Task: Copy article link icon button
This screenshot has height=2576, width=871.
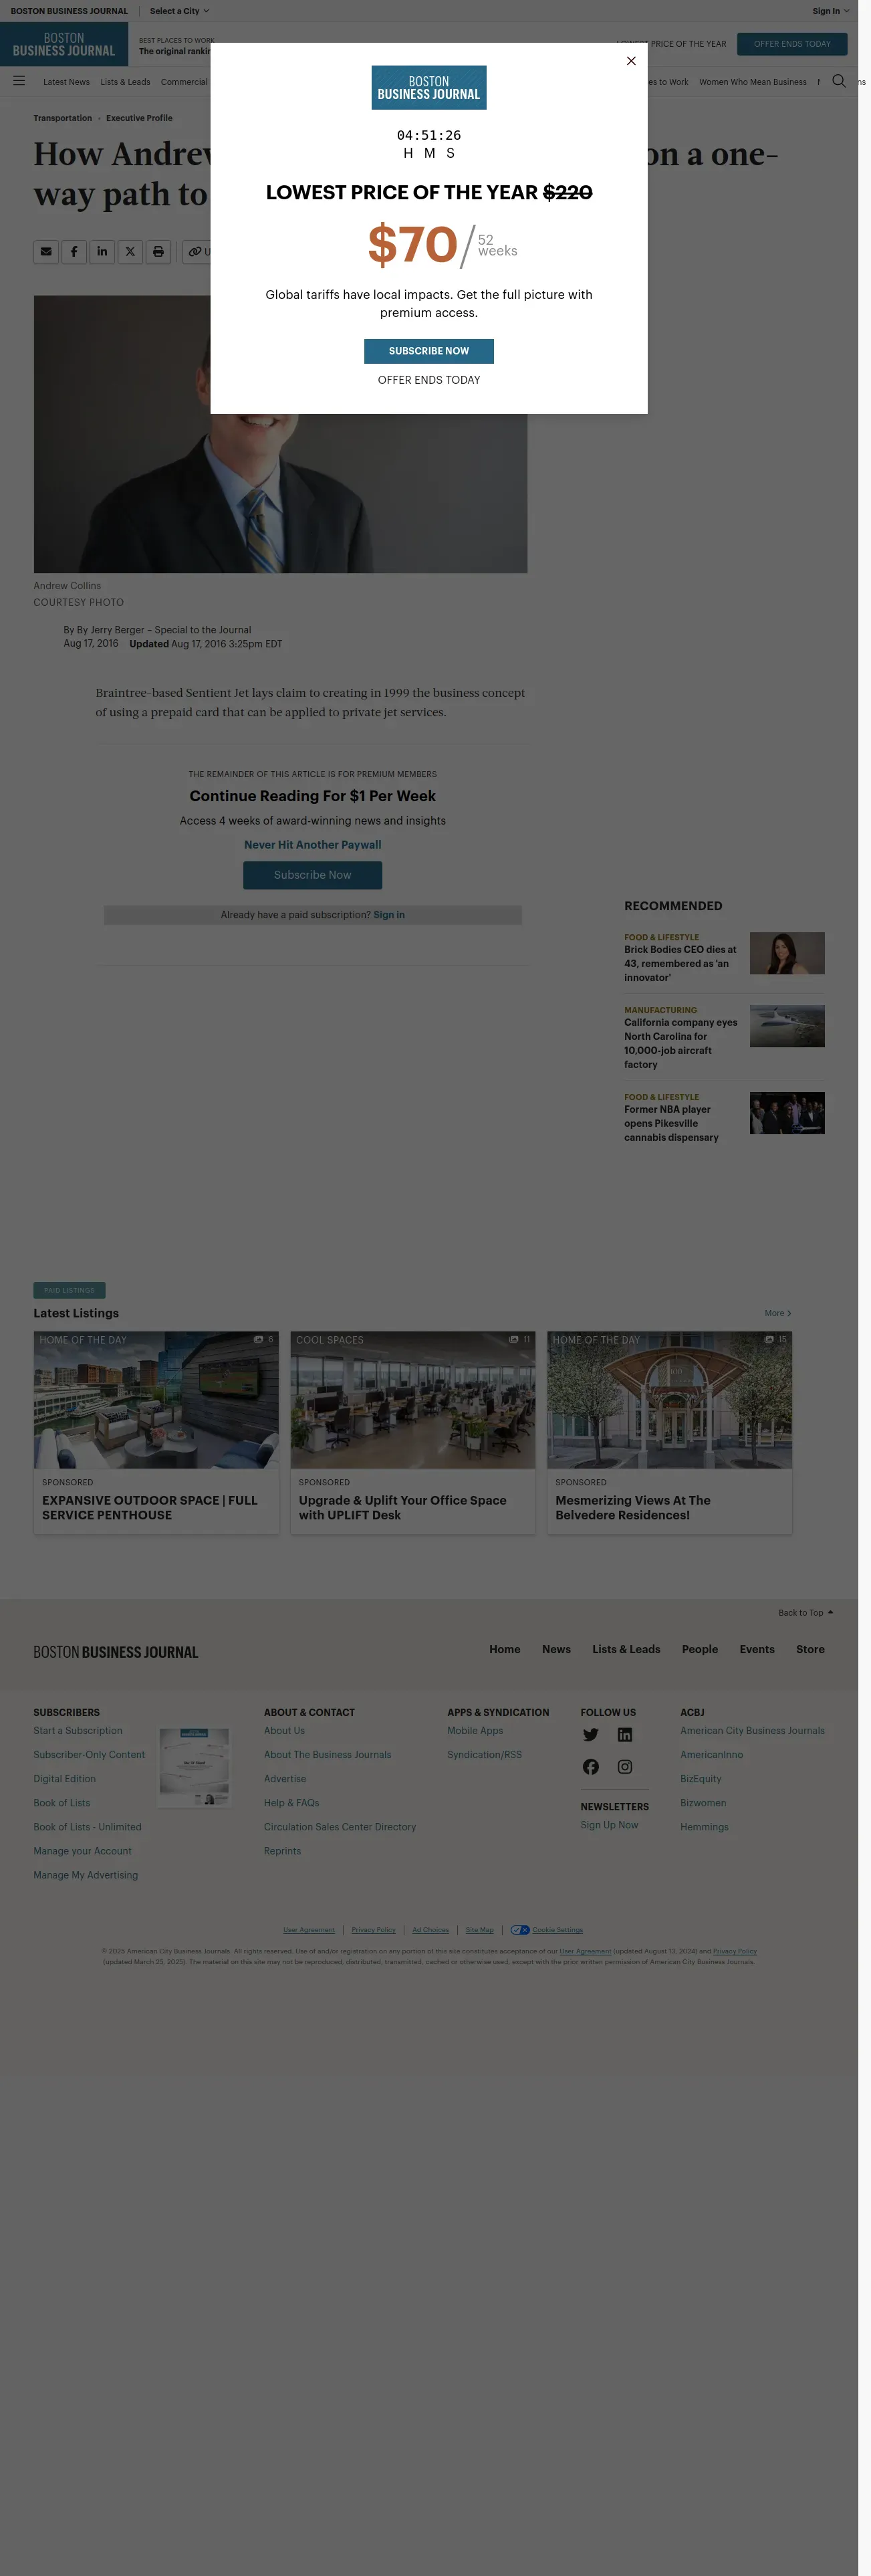Action: tap(196, 252)
